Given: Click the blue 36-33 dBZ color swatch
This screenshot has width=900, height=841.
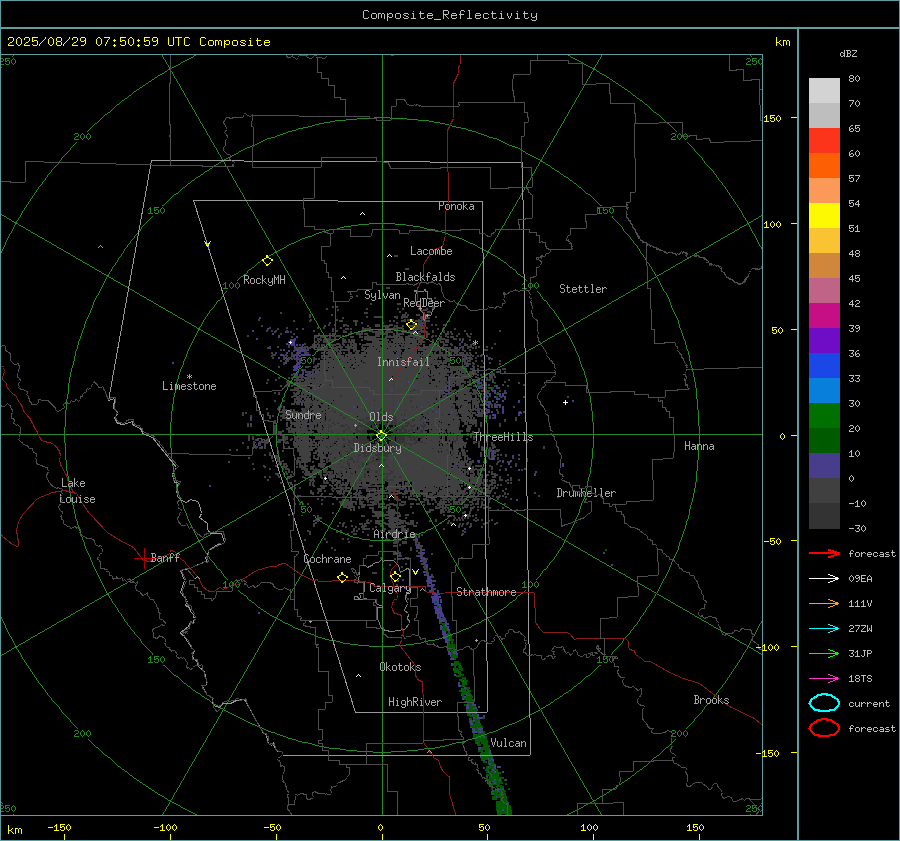Looking at the screenshot, I should [824, 365].
